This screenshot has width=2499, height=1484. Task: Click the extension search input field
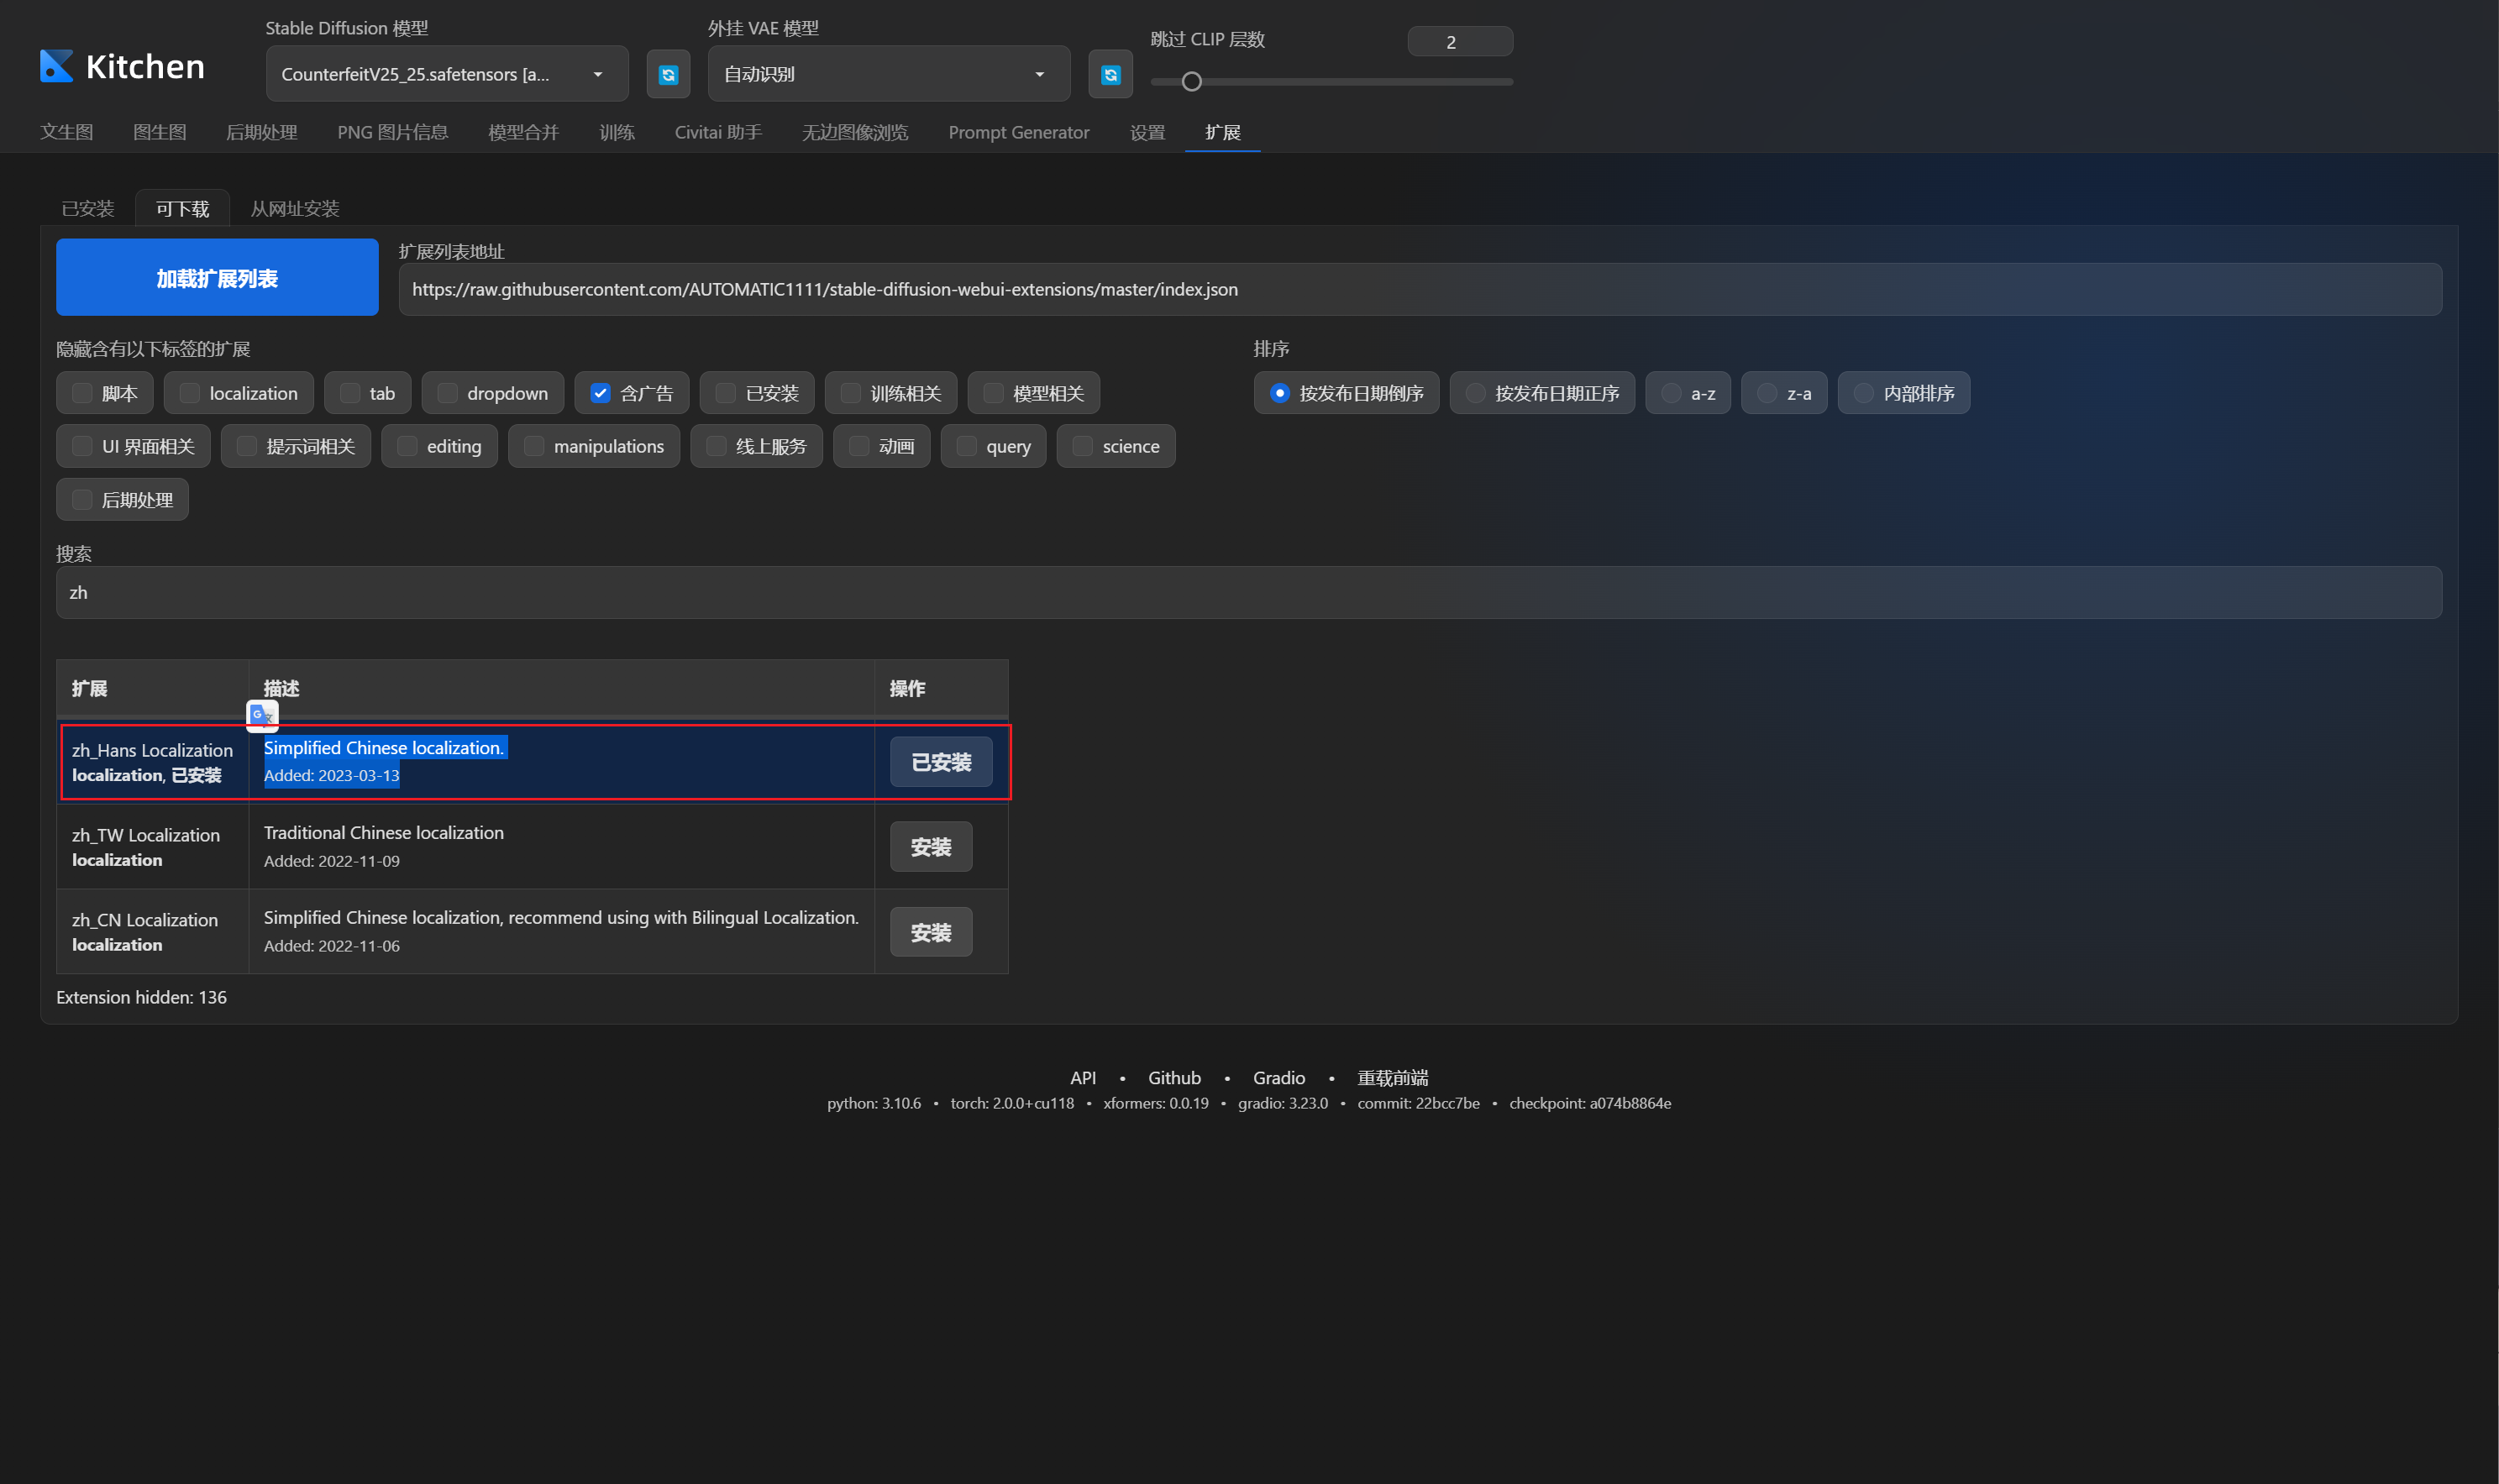pyautogui.click(x=1248, y=593)
